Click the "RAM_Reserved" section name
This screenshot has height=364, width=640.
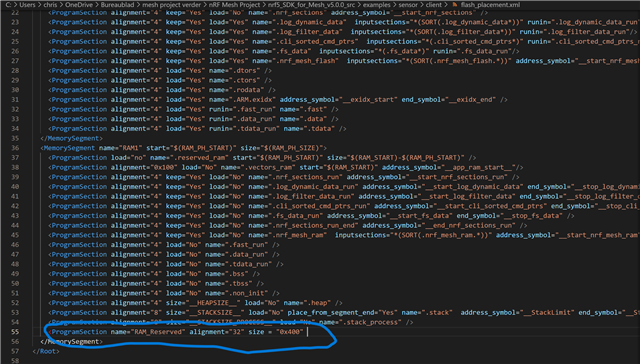[160, 332]
